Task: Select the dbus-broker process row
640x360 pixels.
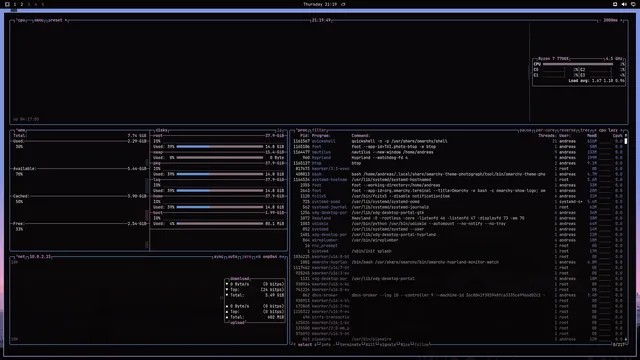Action: pos(457,295)
